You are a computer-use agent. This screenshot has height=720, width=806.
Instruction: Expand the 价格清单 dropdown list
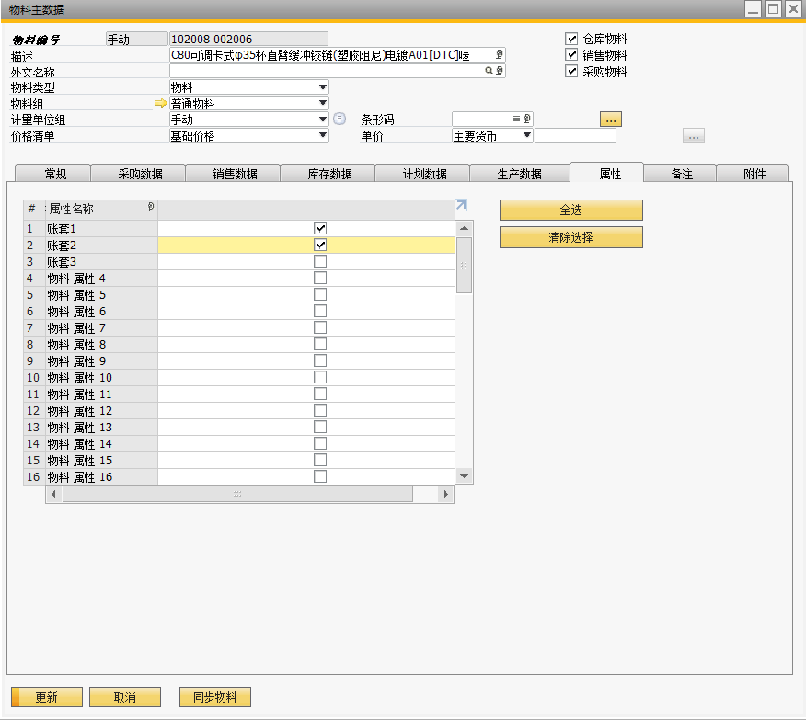coord(322,136)
